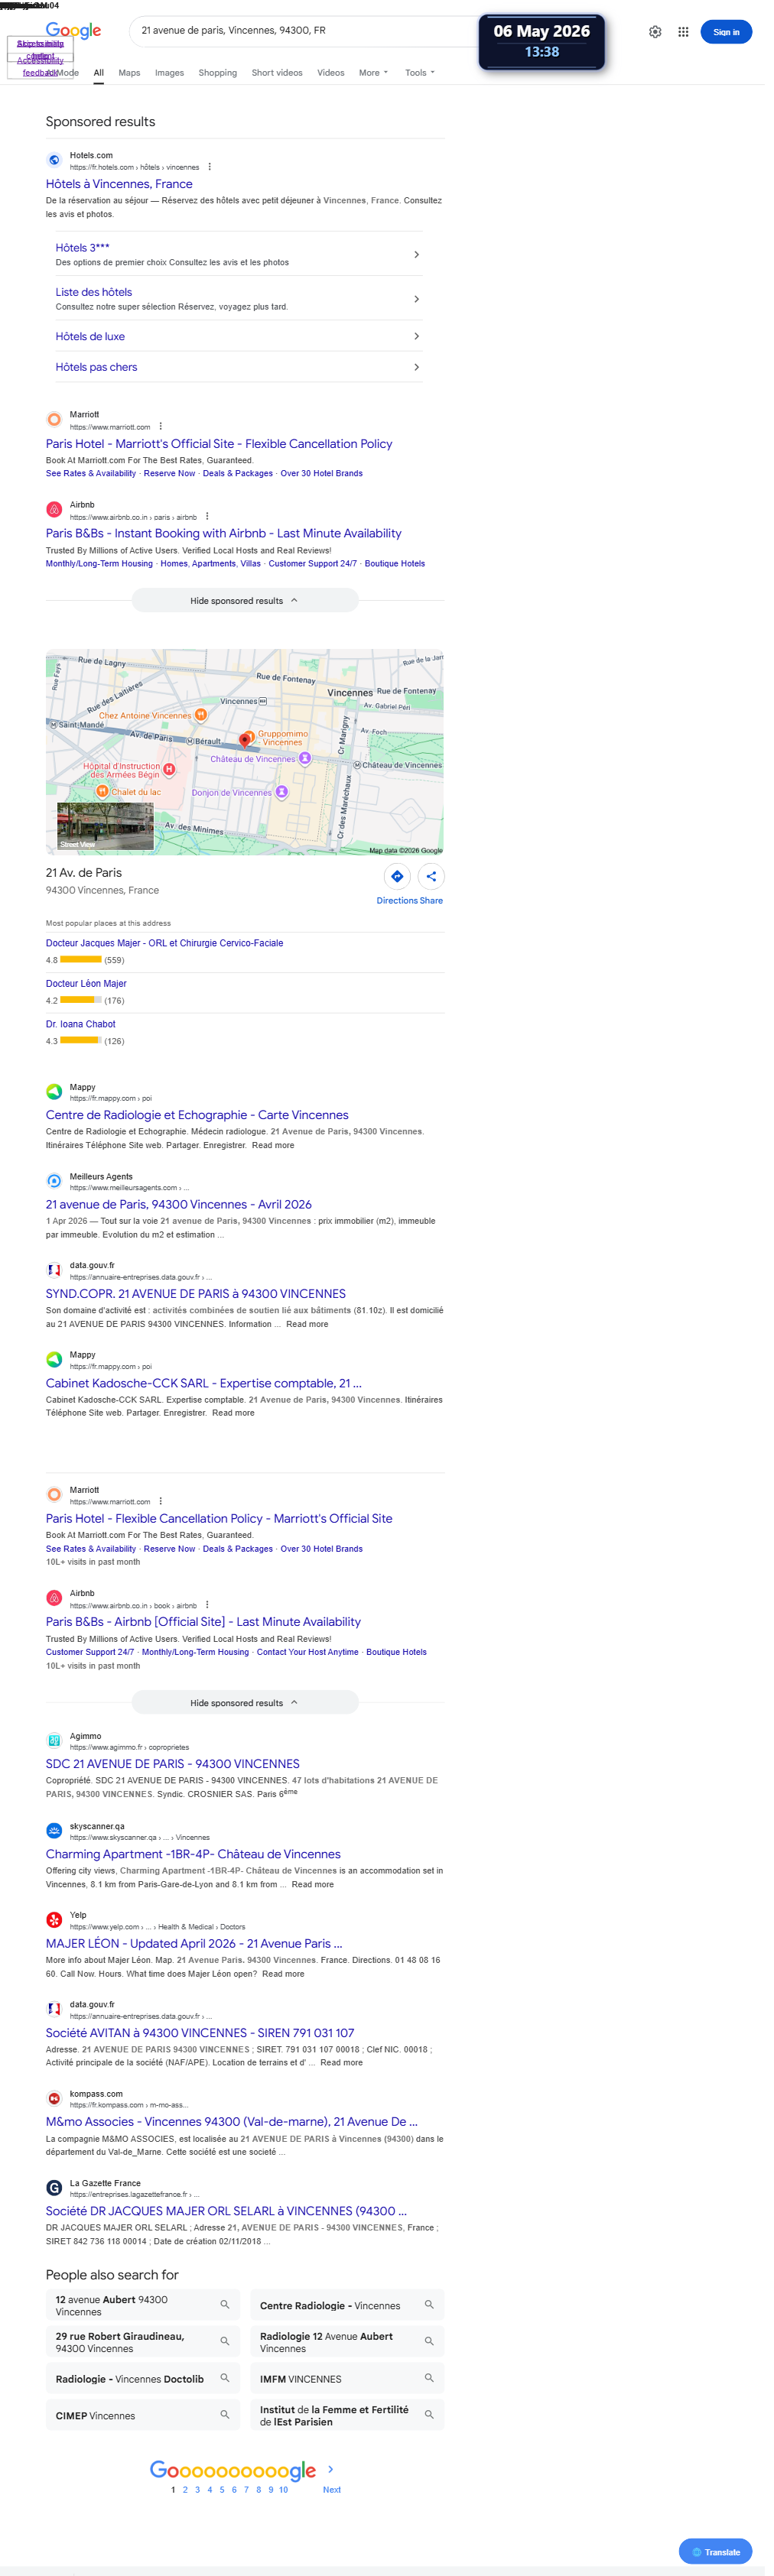Open Docteur Léon Majer listing
Viewport: 774px width, 2576px height.
click(x=86, y=983)
